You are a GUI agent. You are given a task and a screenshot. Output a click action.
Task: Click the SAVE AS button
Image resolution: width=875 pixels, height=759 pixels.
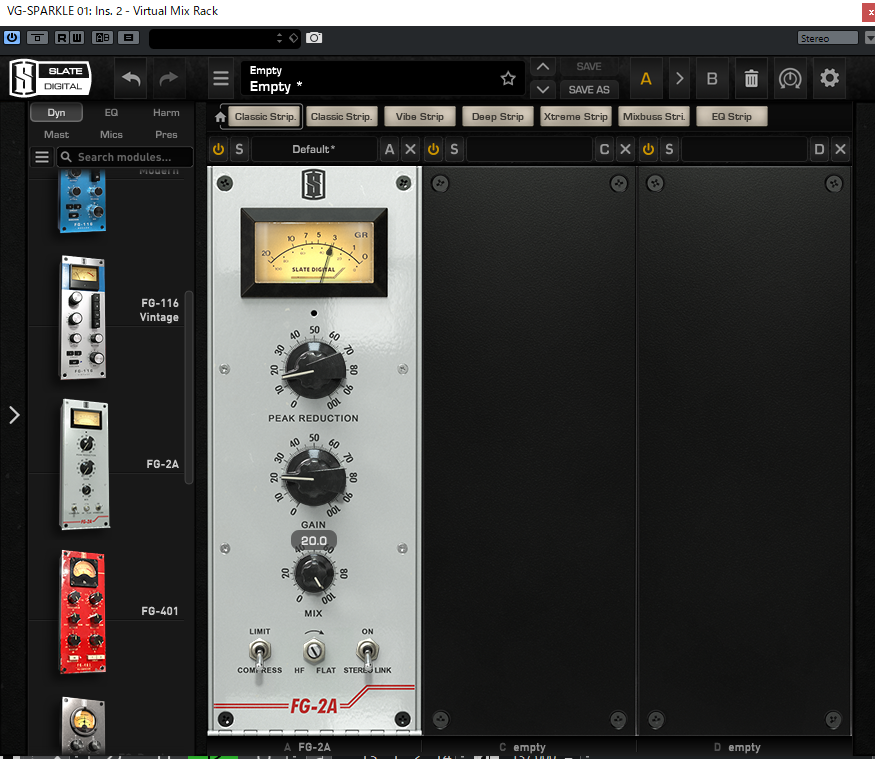coord(589,89)
